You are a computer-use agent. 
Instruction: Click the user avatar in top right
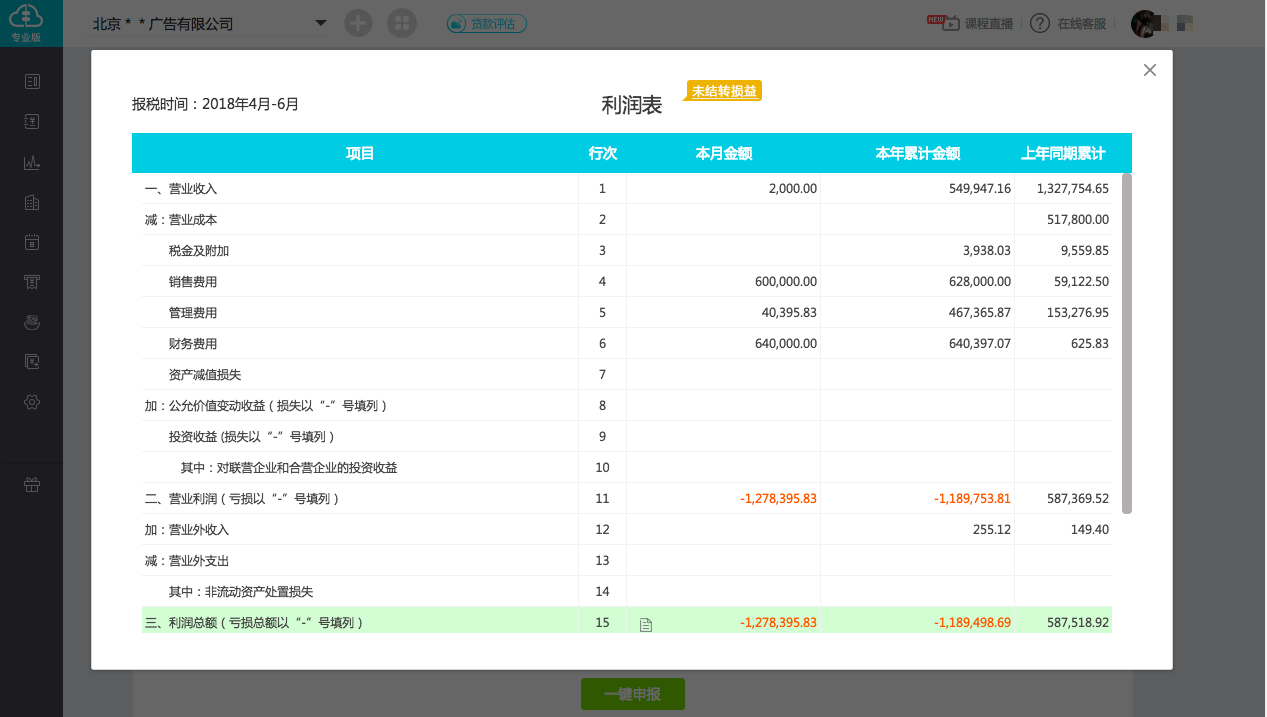coord(1144,23)
